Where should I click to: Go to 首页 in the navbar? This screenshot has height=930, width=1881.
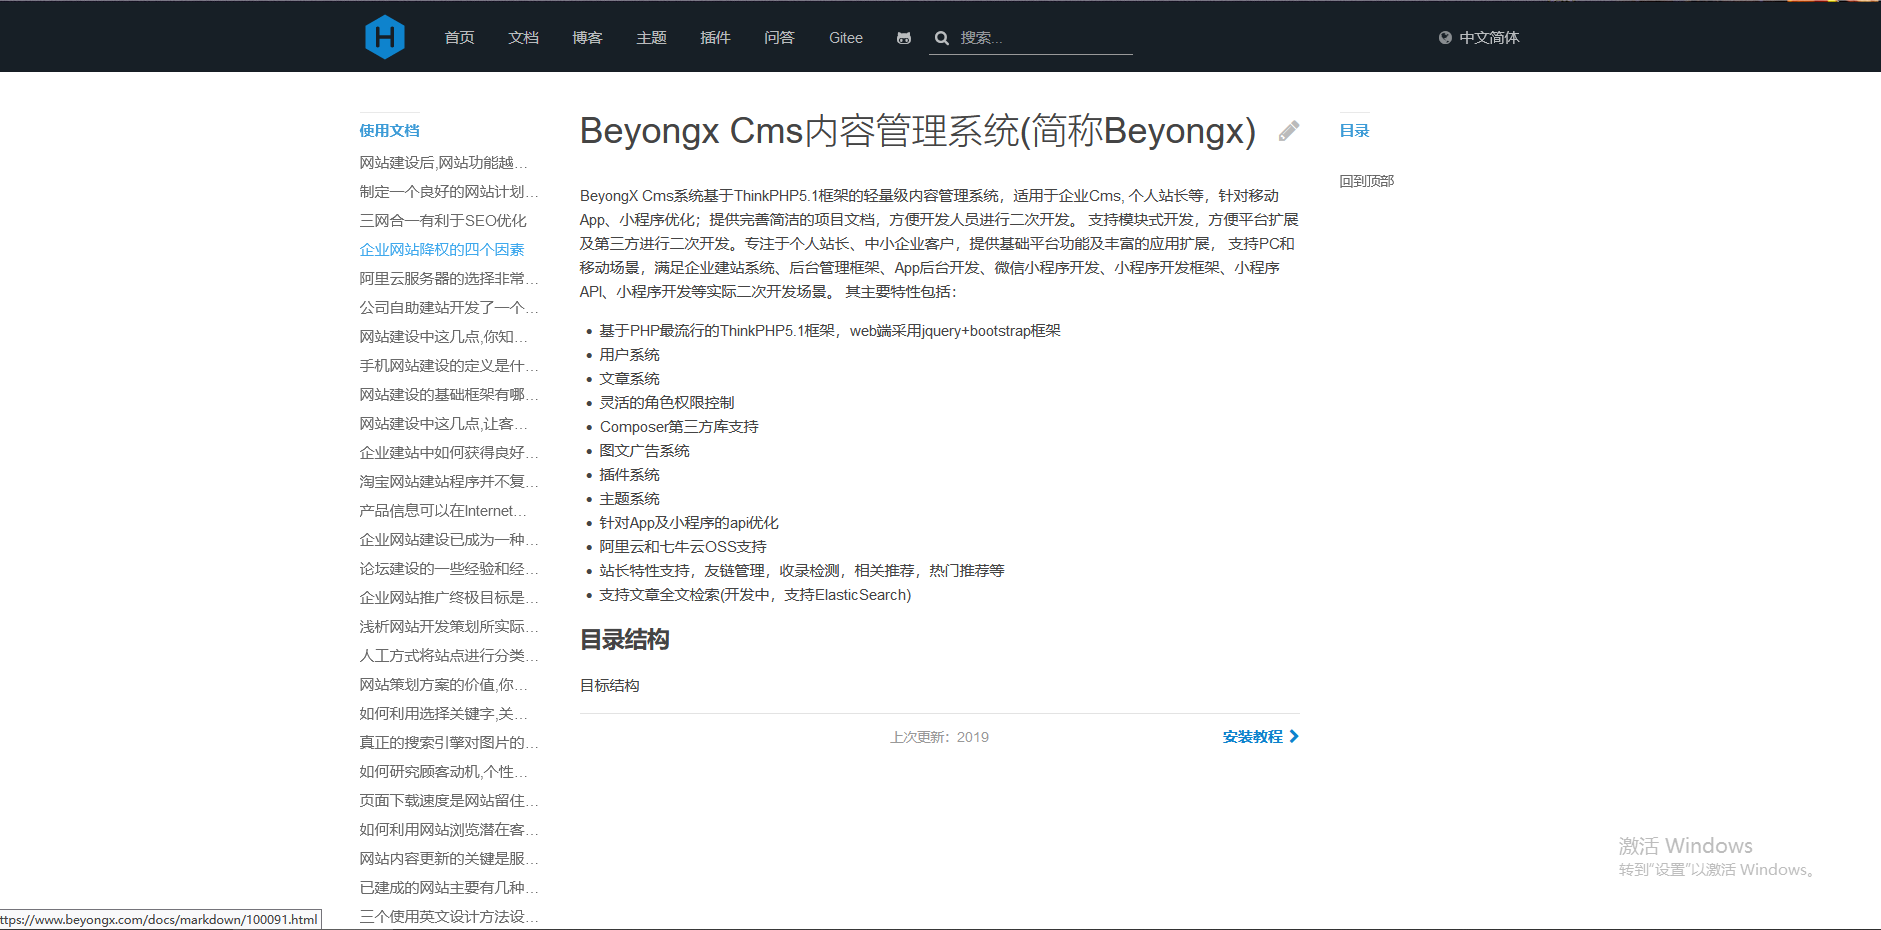pyautogui.click(x=460, y=38)
